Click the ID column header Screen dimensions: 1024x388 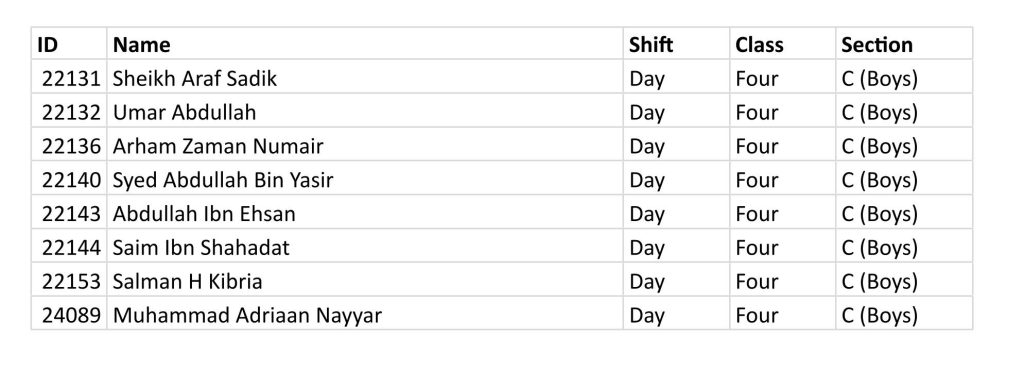click(69, 44)
